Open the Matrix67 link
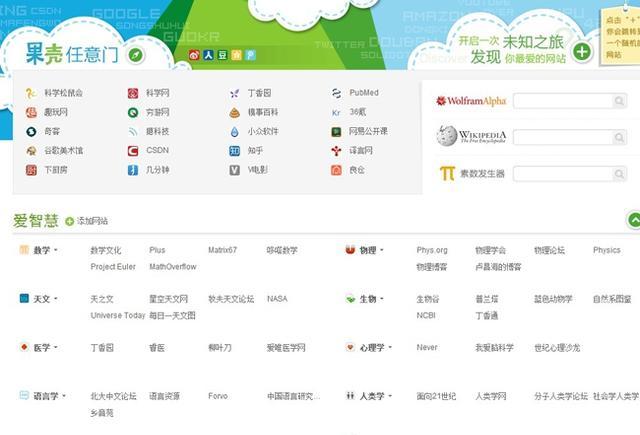The width and height of the screenshot is (640, 435). click(222, 250)
